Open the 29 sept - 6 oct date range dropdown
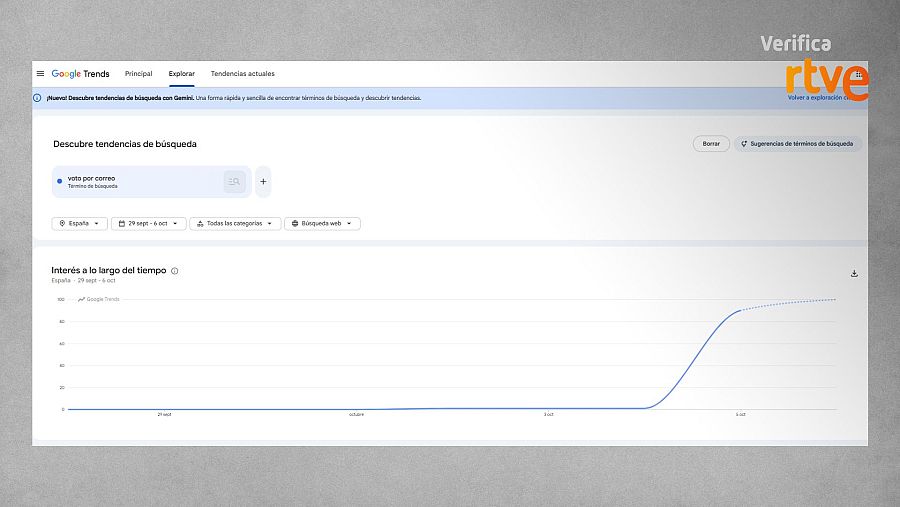 pyautogui.click(x=149, y=223)
